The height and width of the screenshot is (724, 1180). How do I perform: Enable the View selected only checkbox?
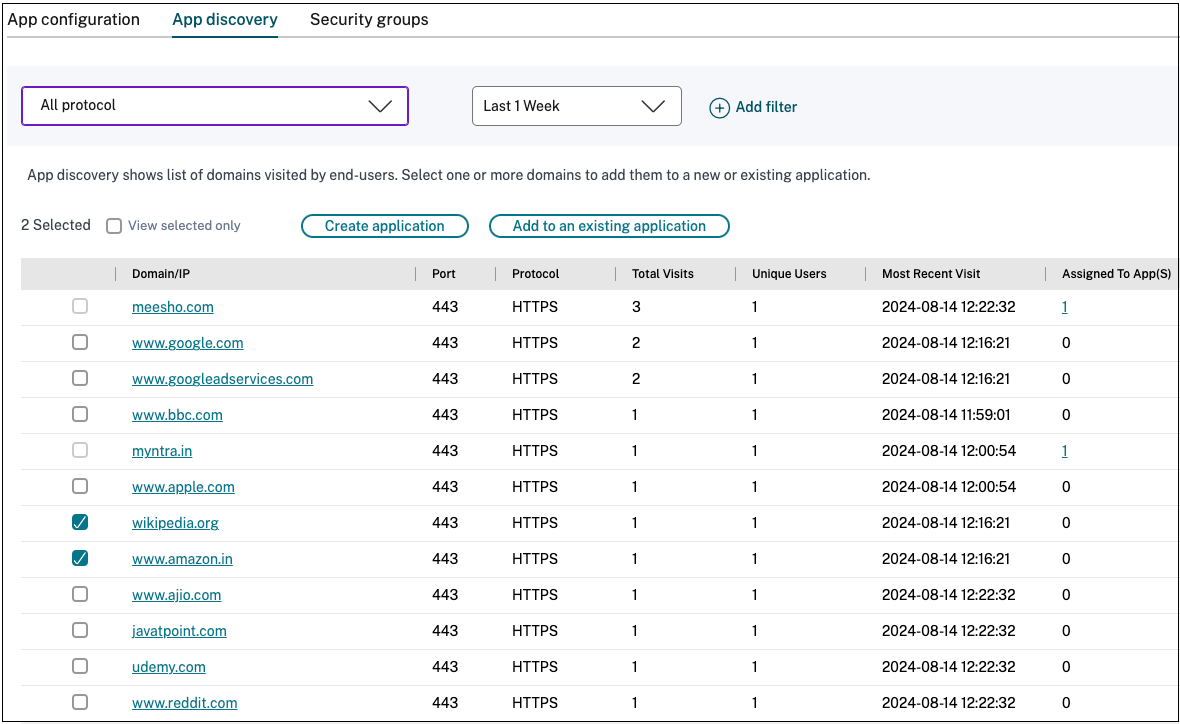pos(114,226)
